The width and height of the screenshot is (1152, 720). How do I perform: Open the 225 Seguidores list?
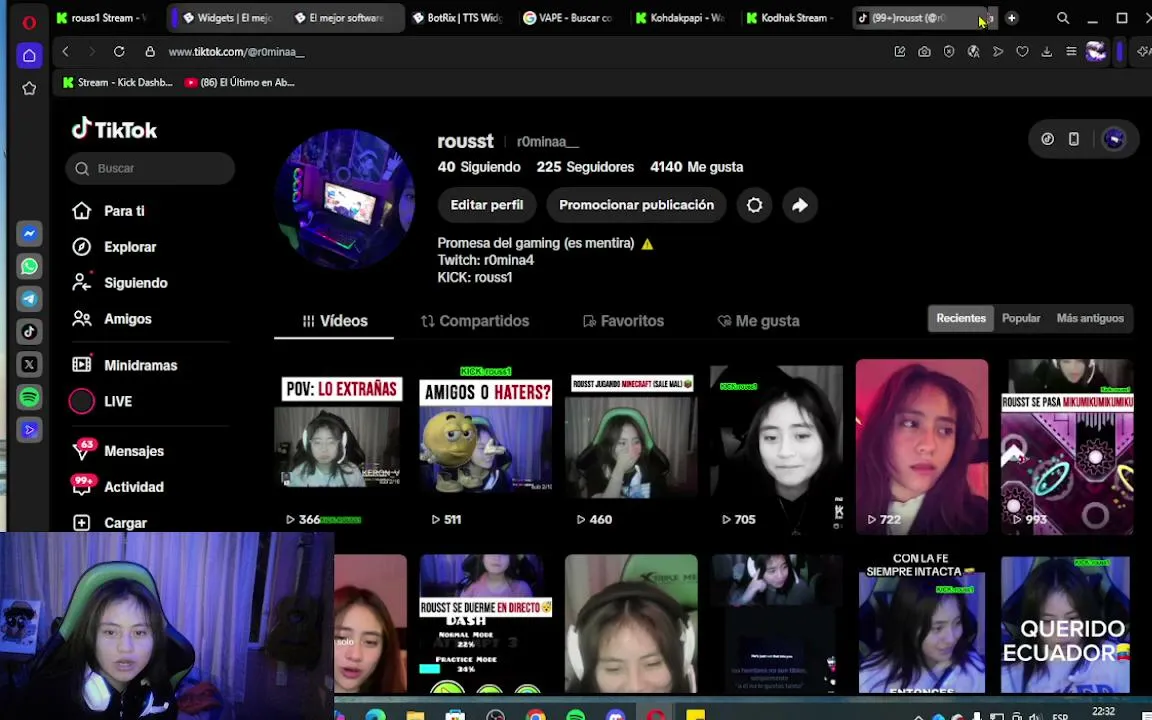coord(585,167)
